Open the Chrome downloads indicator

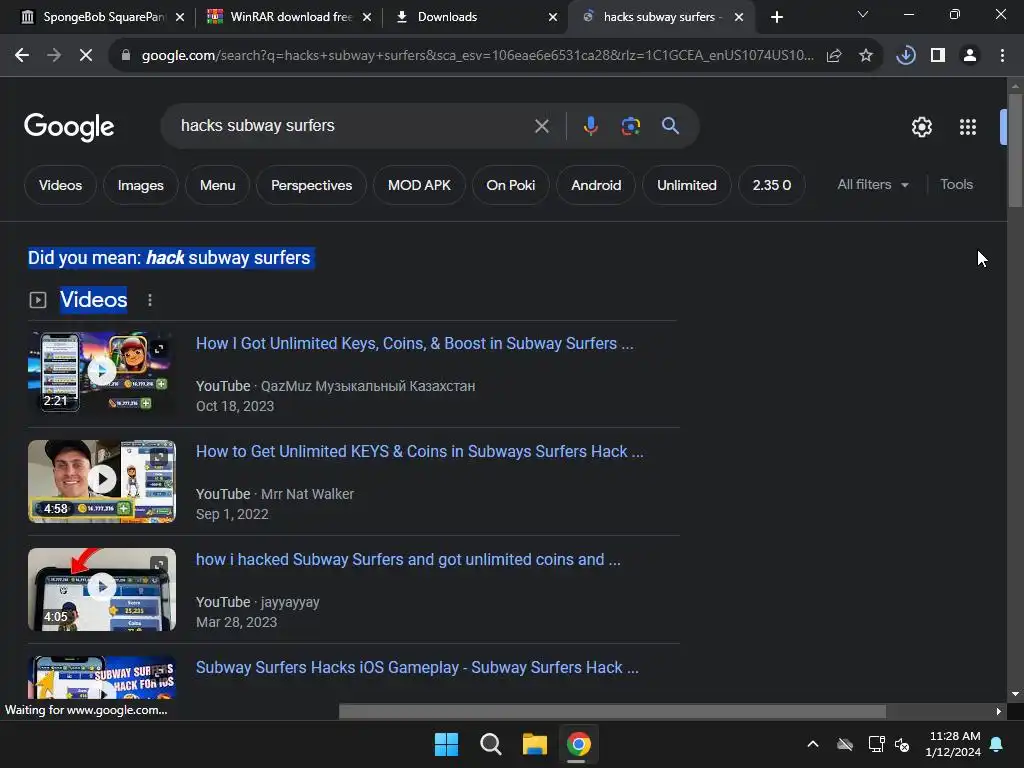point(906,56)
